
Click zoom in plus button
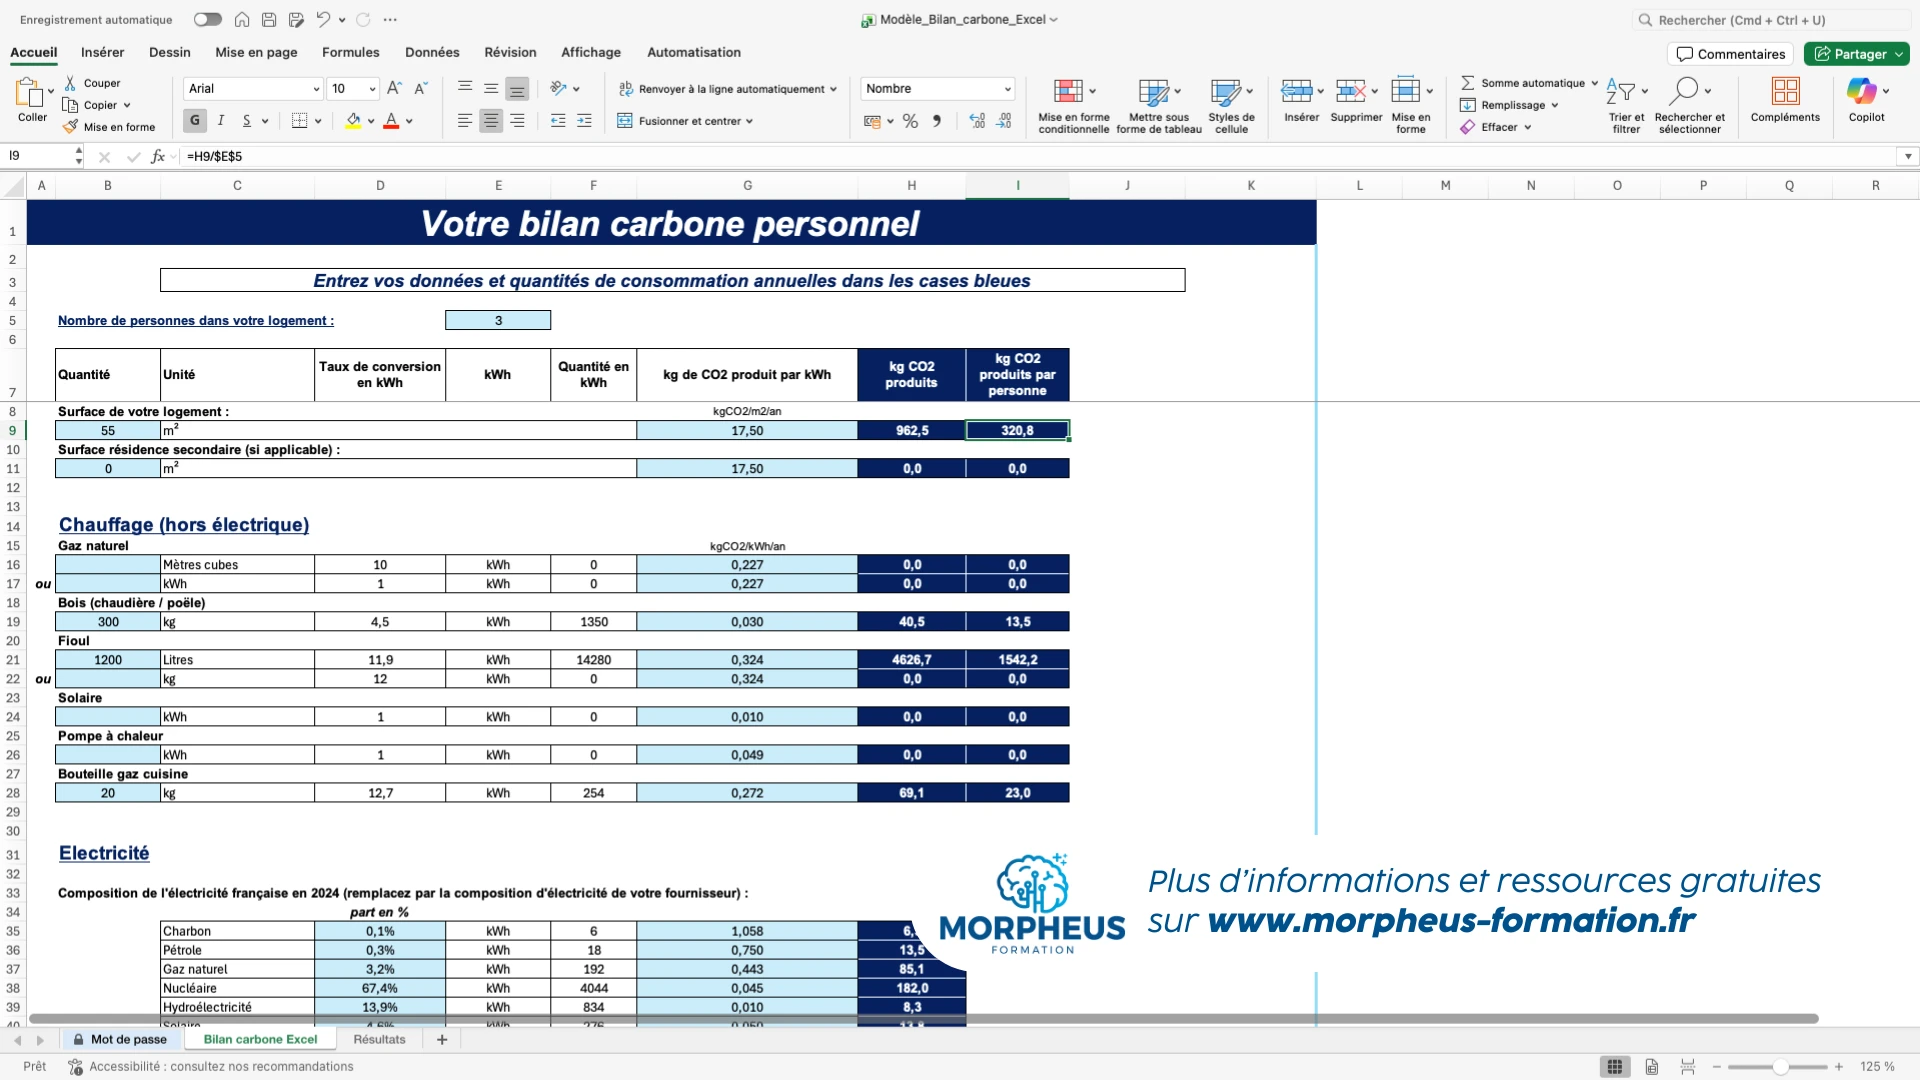[1838, 1067]
